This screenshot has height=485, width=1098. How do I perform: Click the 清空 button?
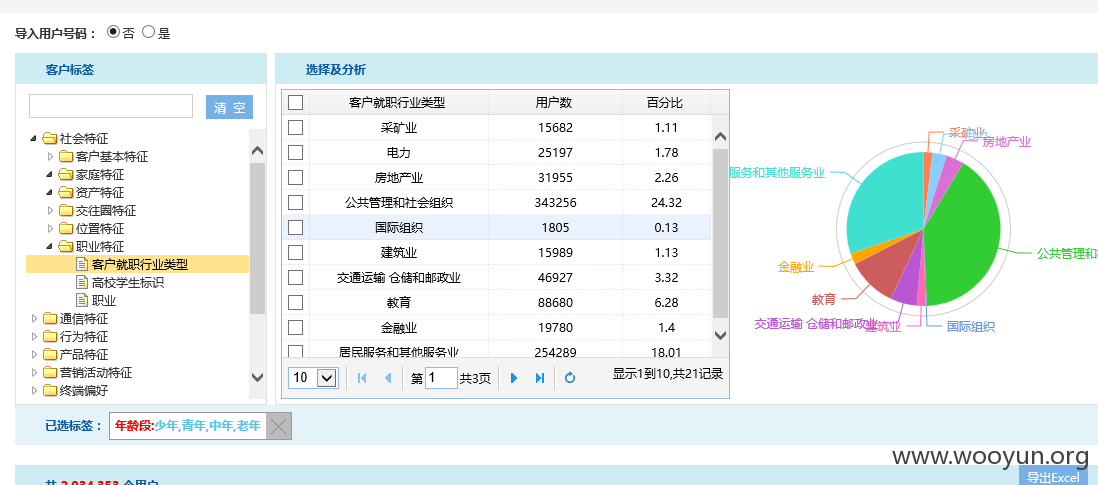[x=230, y=107]
